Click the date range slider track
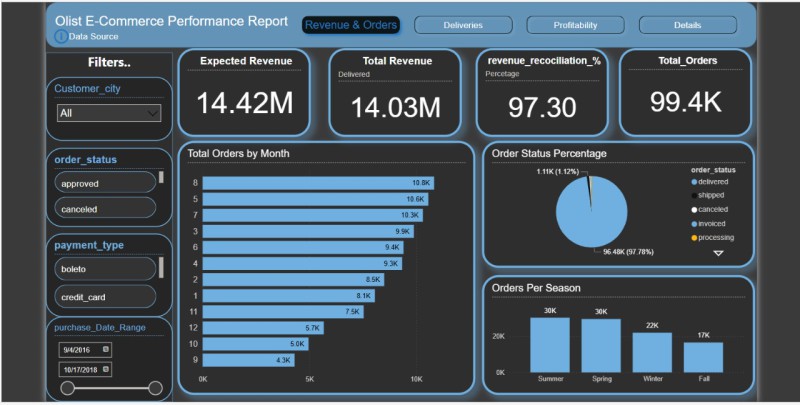Viewport: 800px width, 405px height. click(111, 388)
